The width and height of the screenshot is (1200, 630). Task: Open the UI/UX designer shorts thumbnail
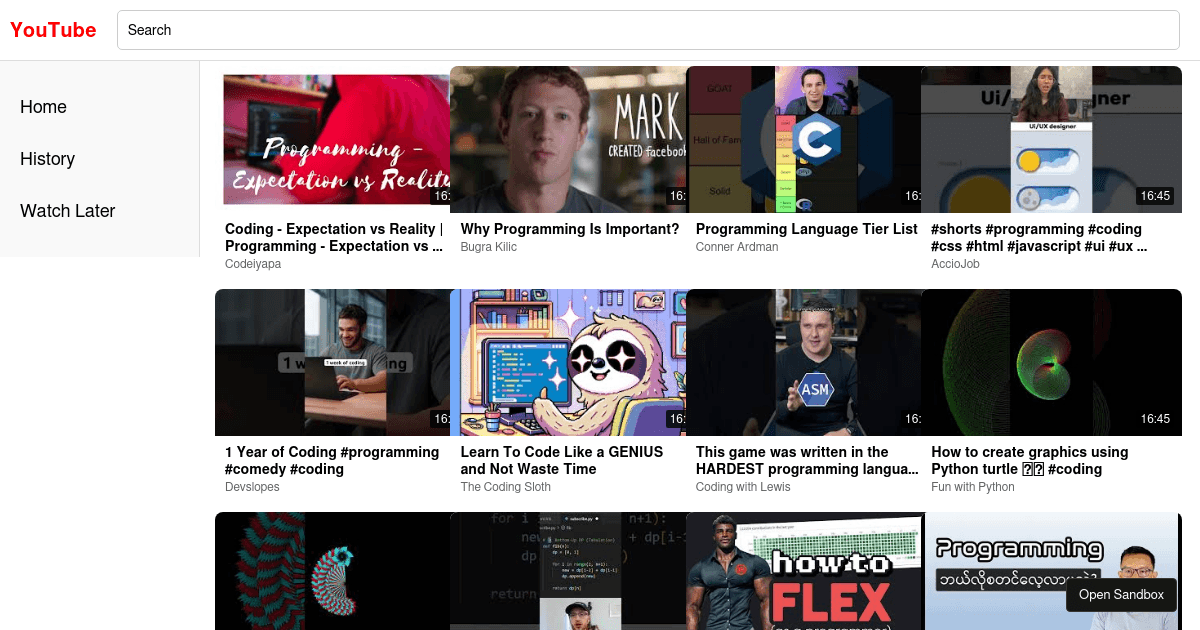click(x=1051, y=140)
